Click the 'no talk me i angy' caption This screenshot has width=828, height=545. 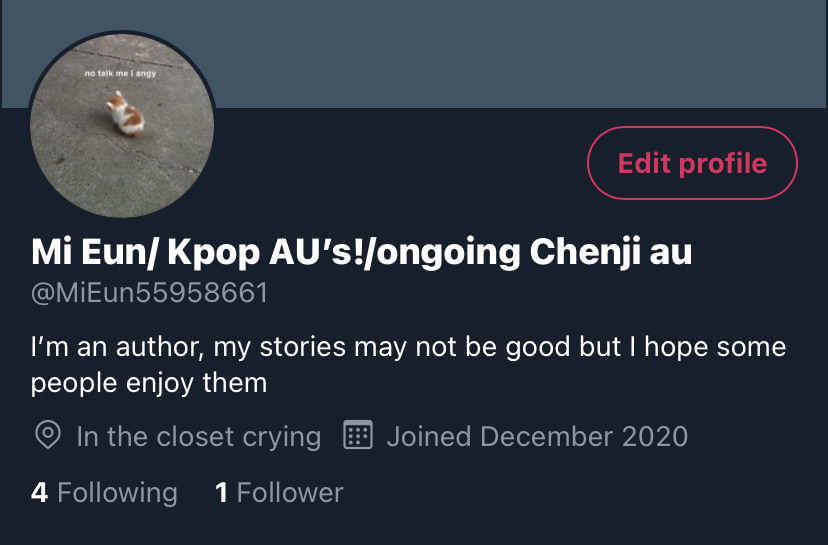point(120,73)
